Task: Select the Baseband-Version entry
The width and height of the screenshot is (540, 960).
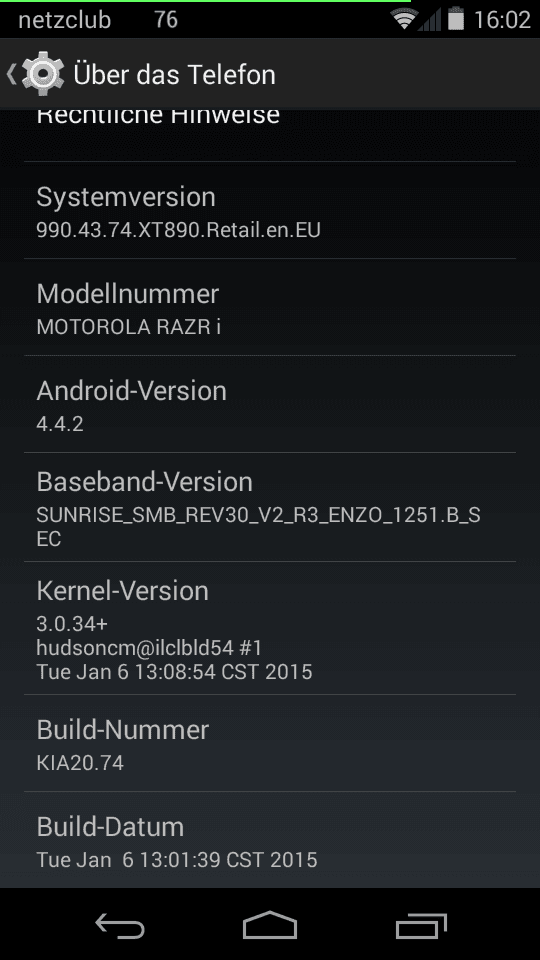Action: [x=270, y=508]
